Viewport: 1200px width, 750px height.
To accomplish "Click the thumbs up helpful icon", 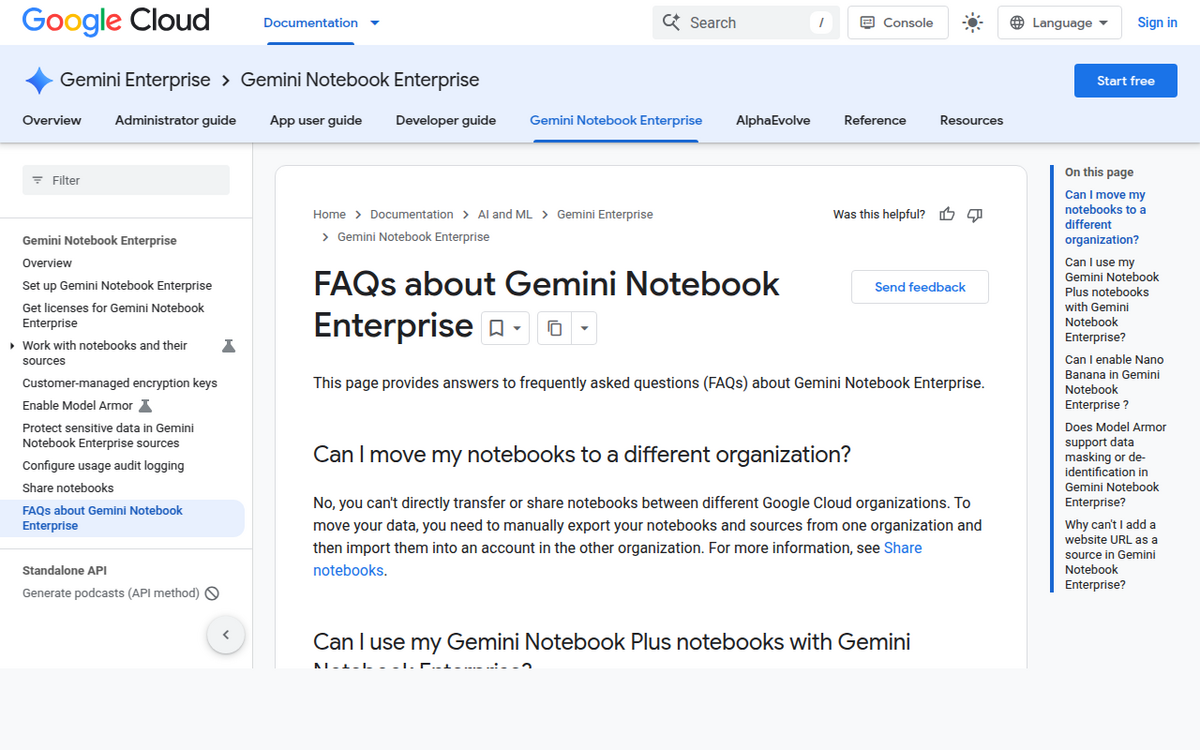I will (x=947, y=215).
